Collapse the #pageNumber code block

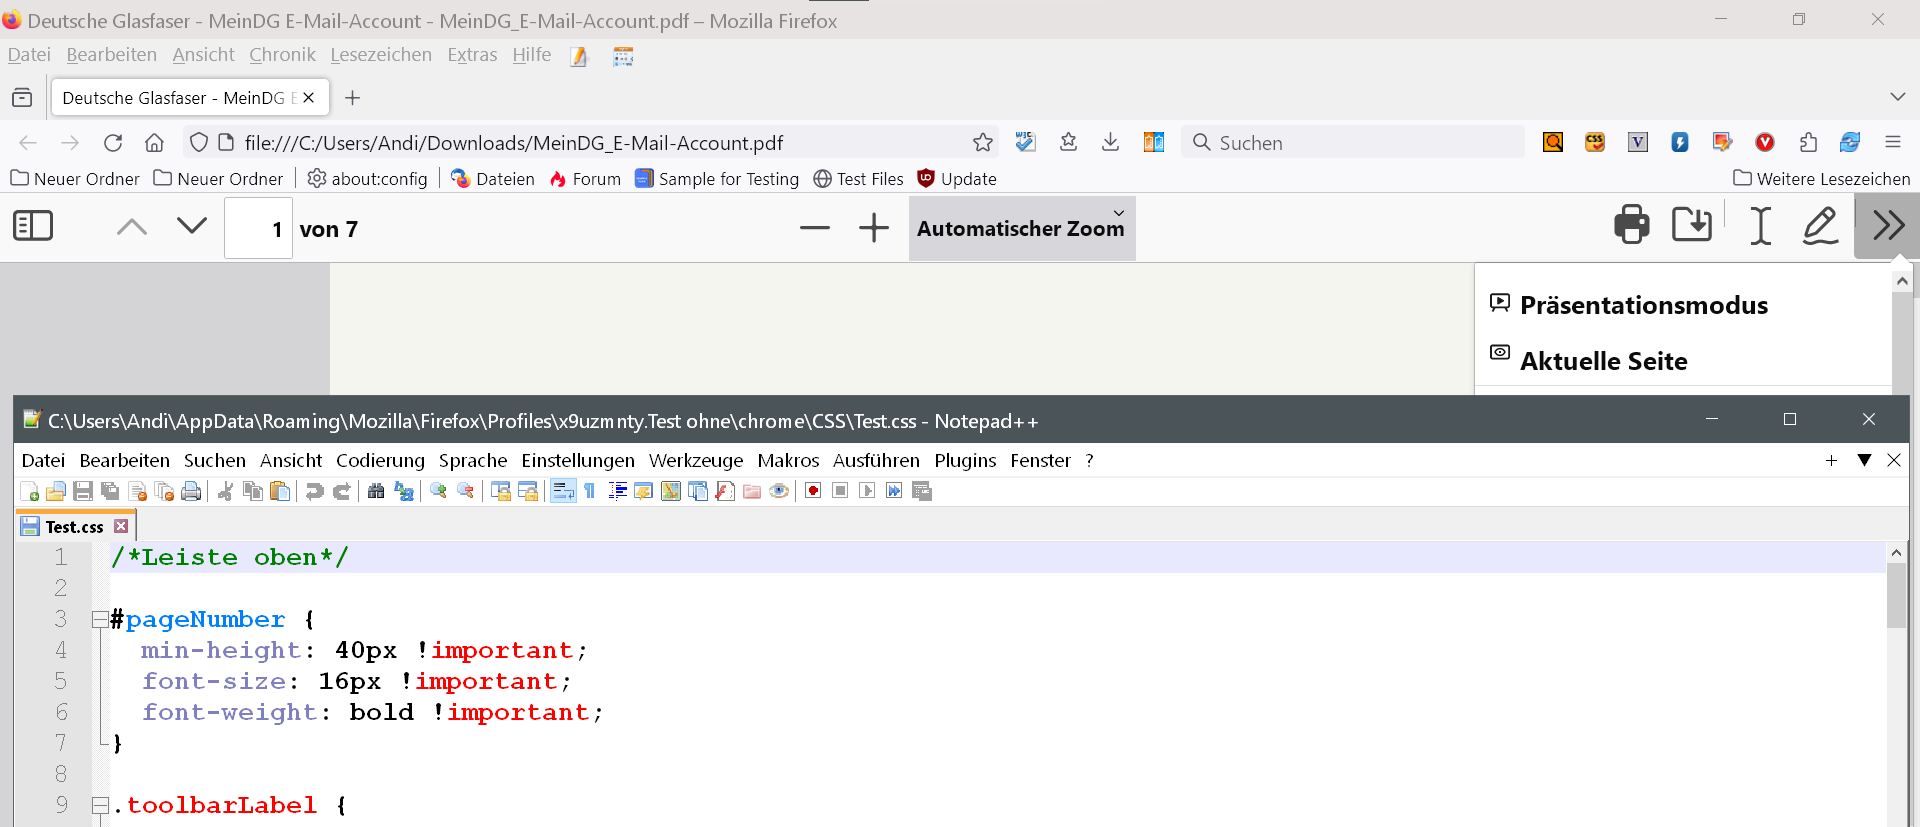coord(100,620)
